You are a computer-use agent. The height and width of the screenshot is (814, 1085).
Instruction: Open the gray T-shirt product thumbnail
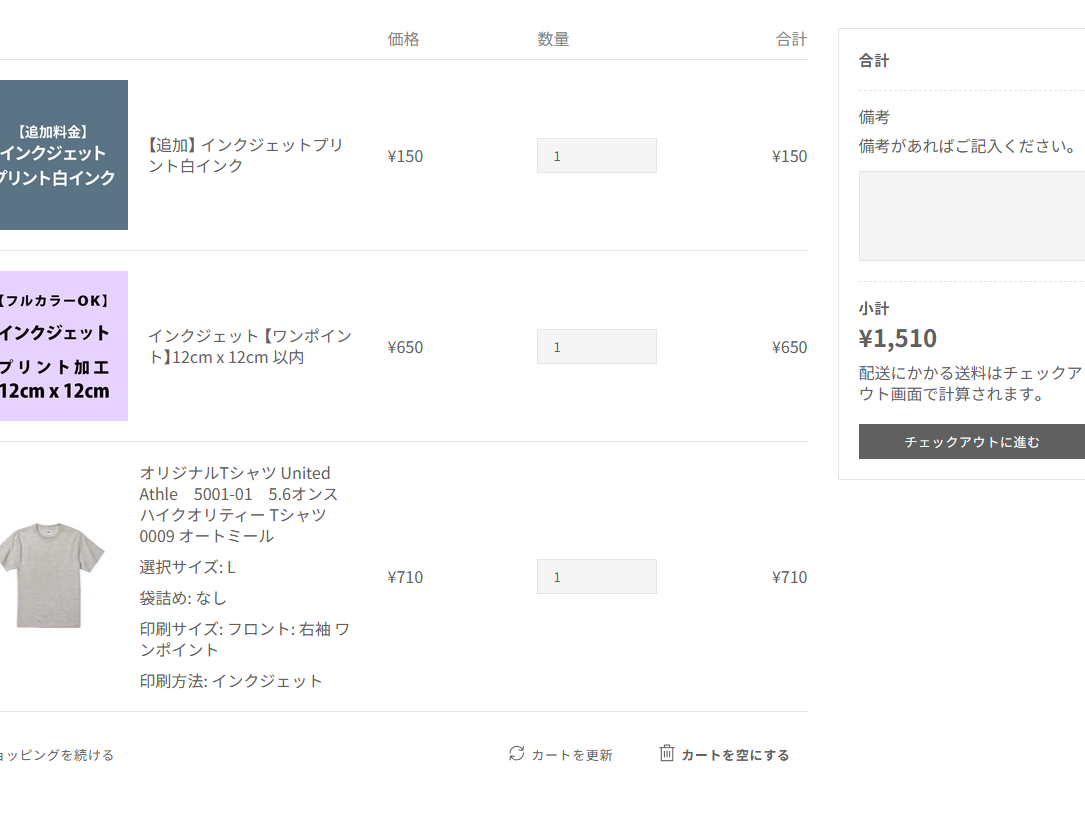tap(52, 575)
